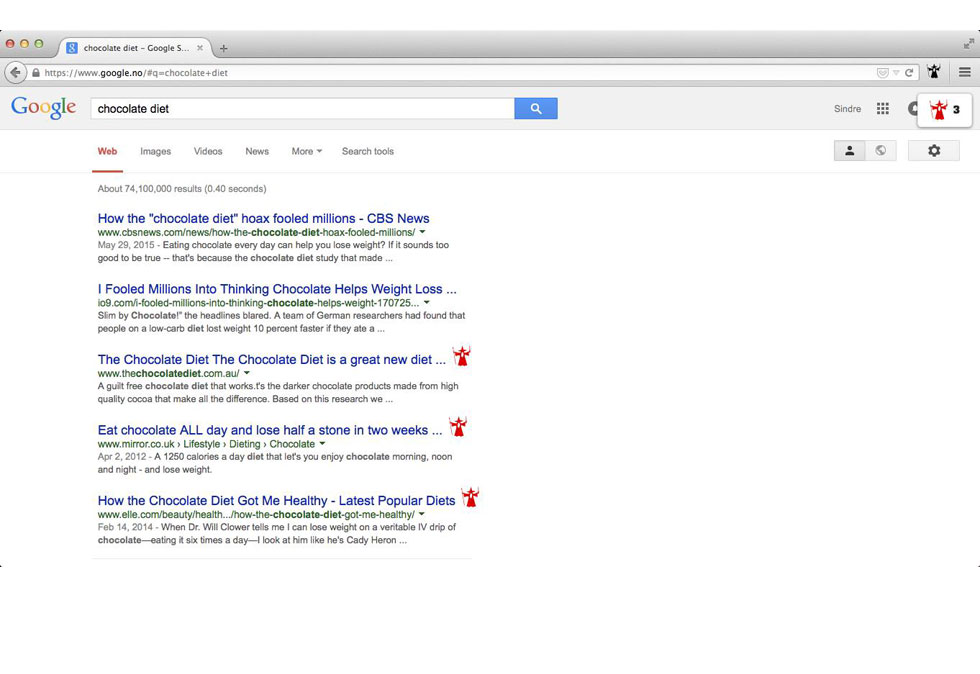The width and height of the screenshot is (980, 674).
Task: Click the fullscreen arrows in window corner
Action: coord(968,44)
